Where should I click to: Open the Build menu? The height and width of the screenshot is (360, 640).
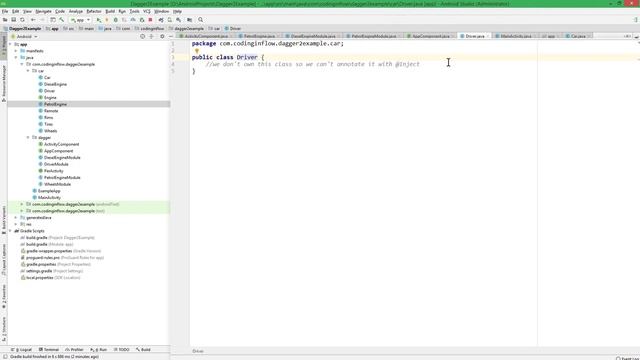coord(110,11)
